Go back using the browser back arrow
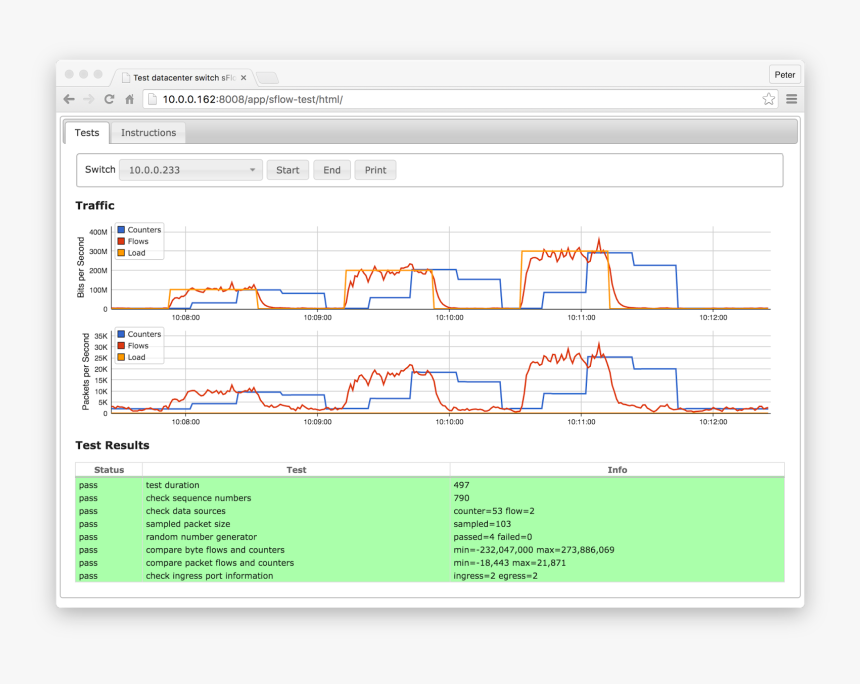 click(69, 99)
